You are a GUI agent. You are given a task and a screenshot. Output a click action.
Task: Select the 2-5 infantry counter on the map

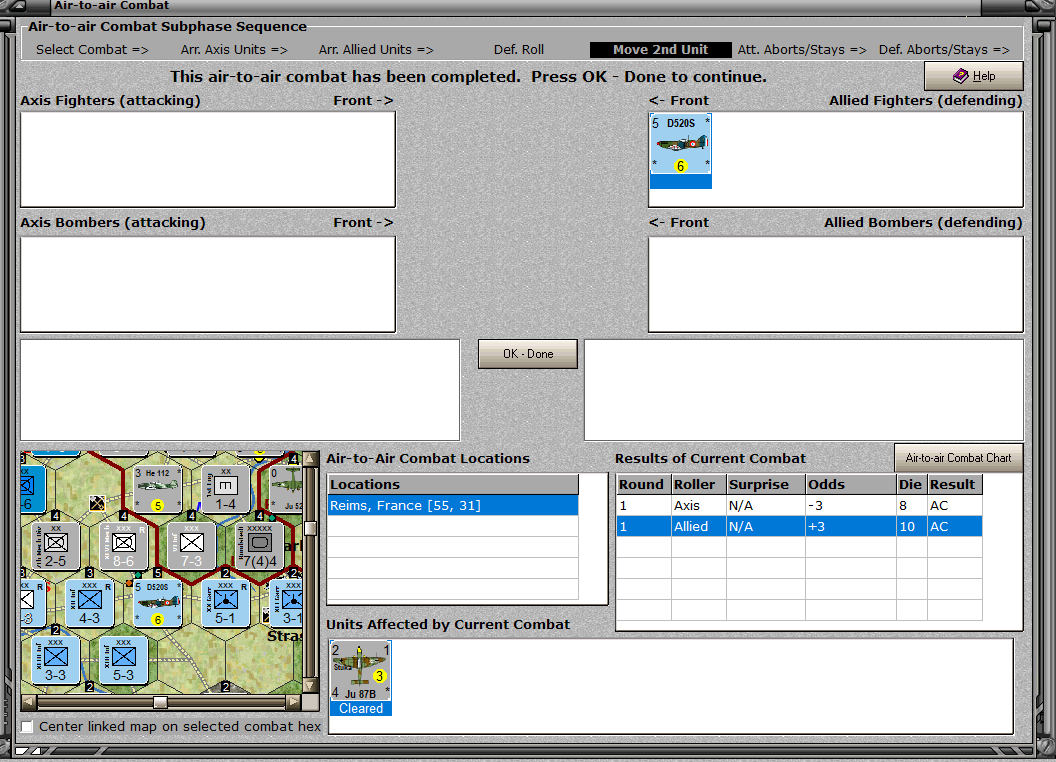coord(55,546)
